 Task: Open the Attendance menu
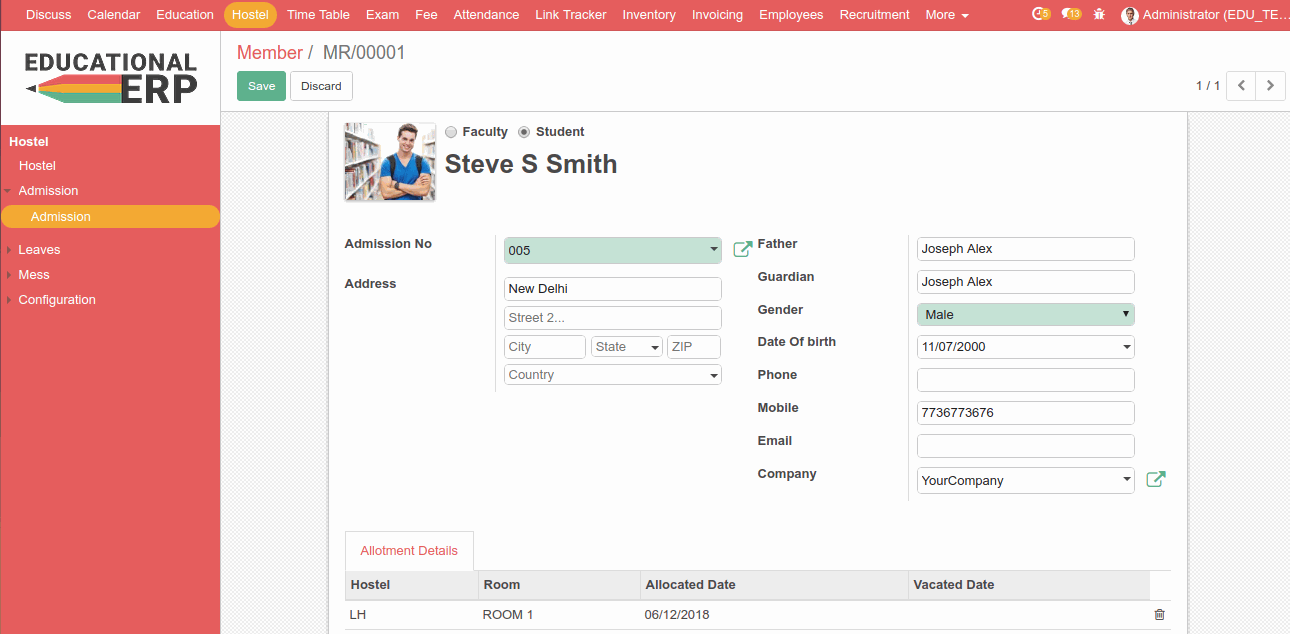[486, 15]
